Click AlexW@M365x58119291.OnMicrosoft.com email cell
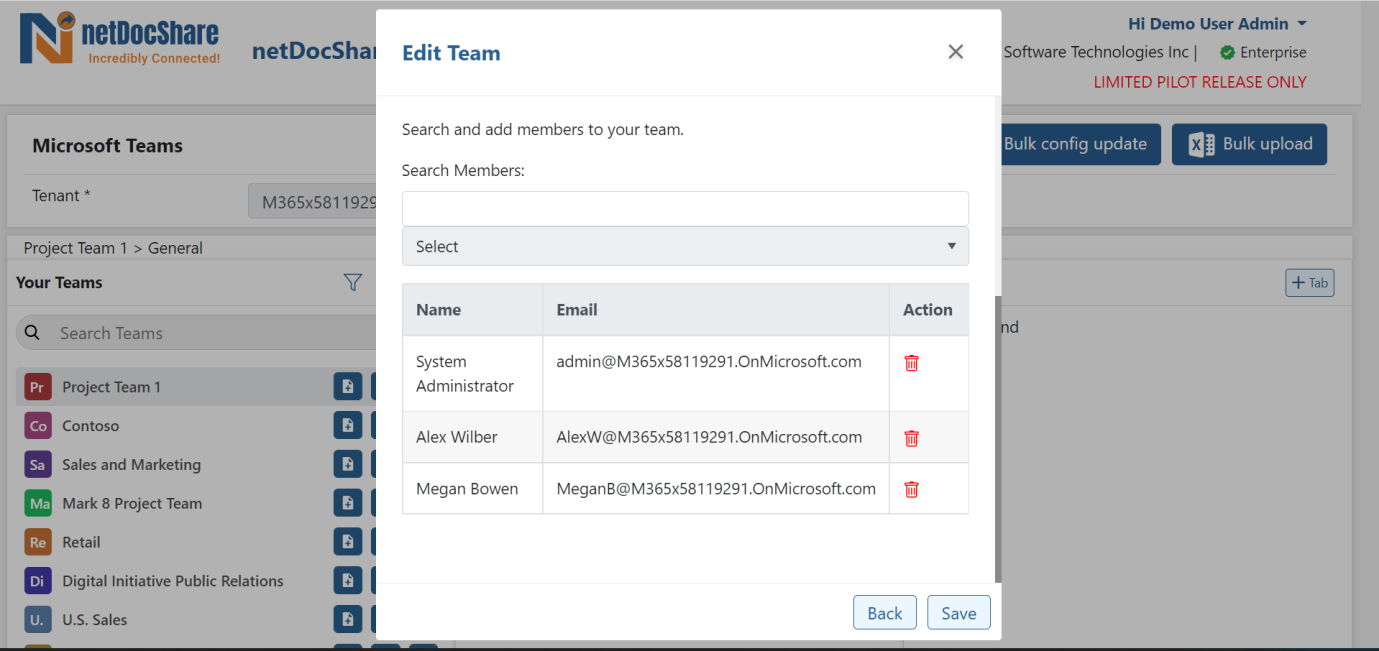Image resolution: width=1379 pixels, height=651 pixels. click(x=716, y=437)
